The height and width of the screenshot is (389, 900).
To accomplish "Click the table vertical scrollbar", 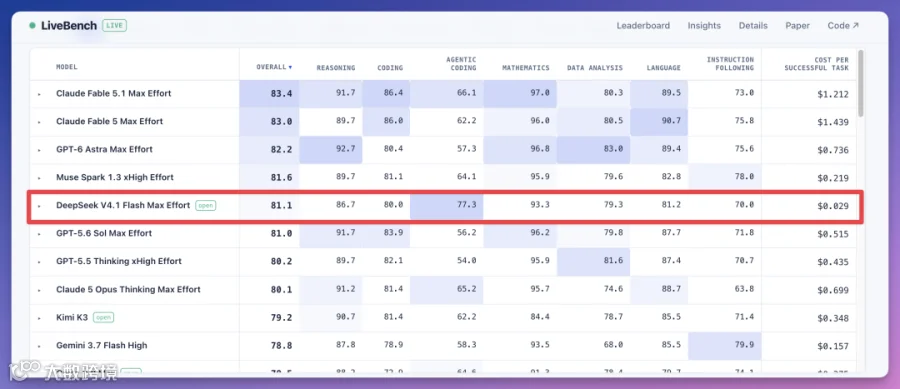I will pyautogui.click(x=860, y=83).
